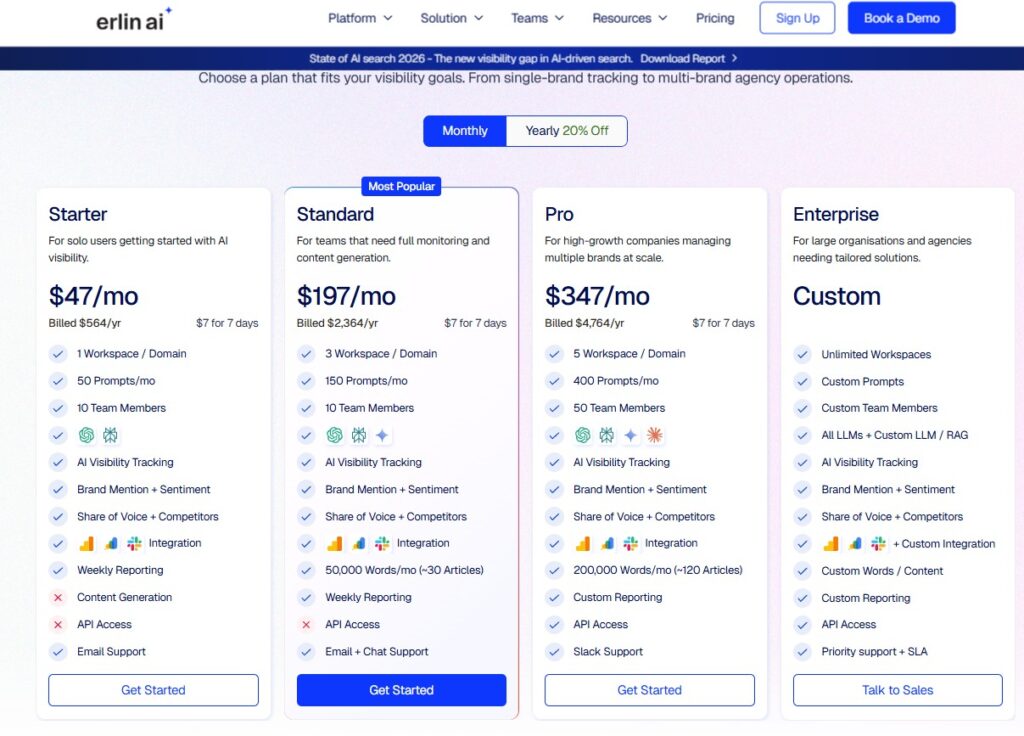Click Google Analytics icon in Pro plan
Image resolution: width=1024 pixels, height=736 pixels.
[583, 543]
